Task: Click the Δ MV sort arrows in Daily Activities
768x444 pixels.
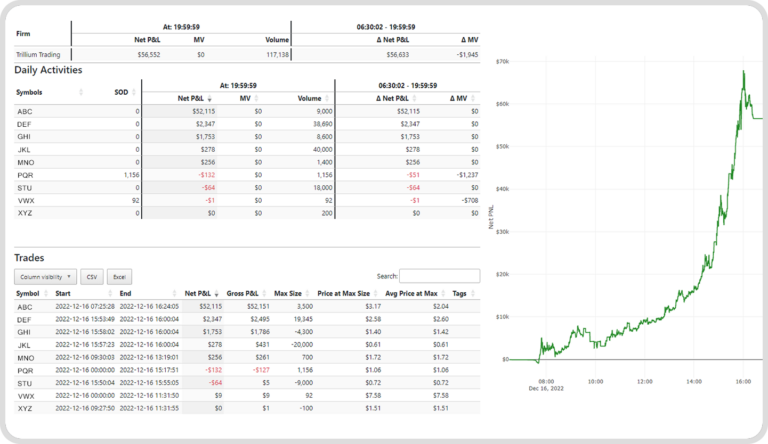Action: click(x=474, y=98)
